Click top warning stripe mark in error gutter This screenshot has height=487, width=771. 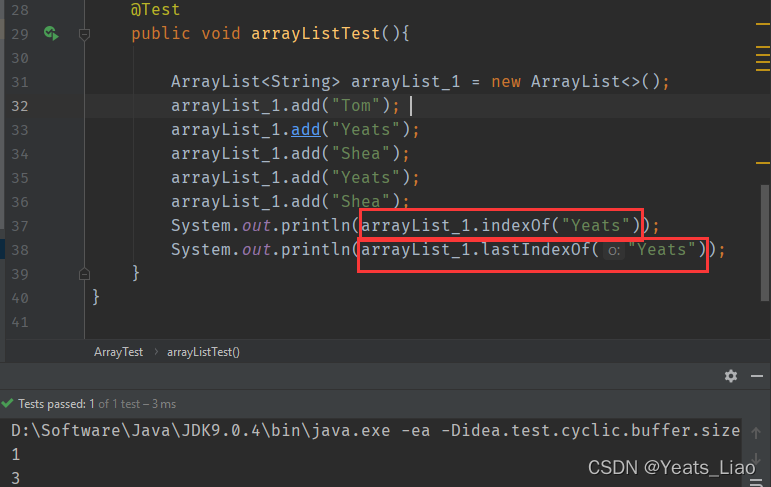(763, 24)
